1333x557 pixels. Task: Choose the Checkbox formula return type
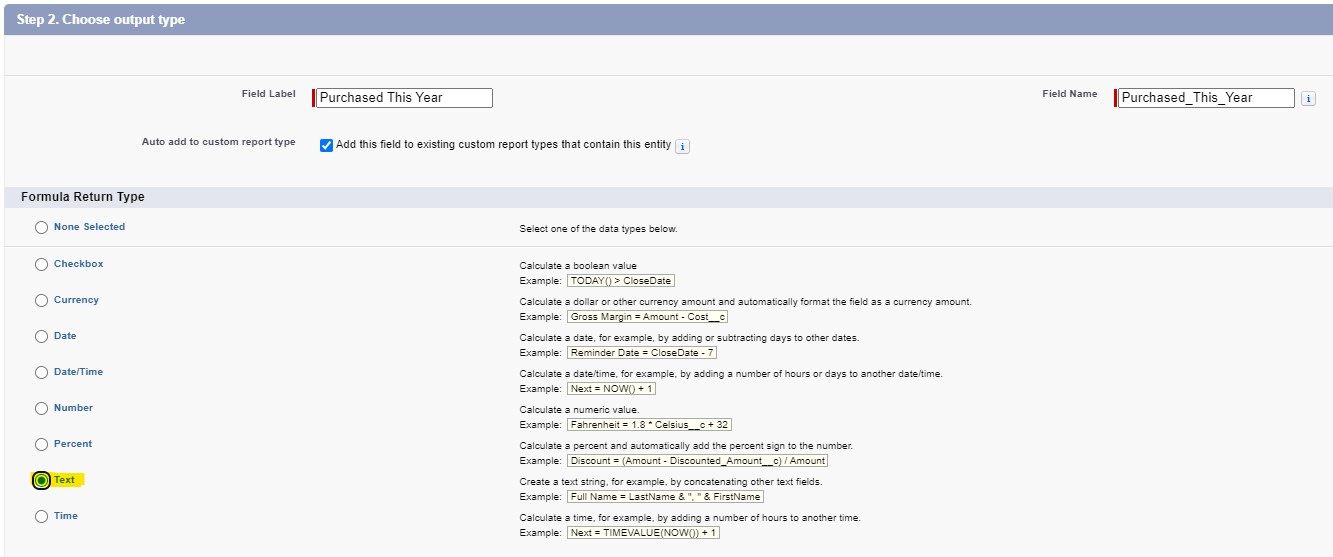41,265
